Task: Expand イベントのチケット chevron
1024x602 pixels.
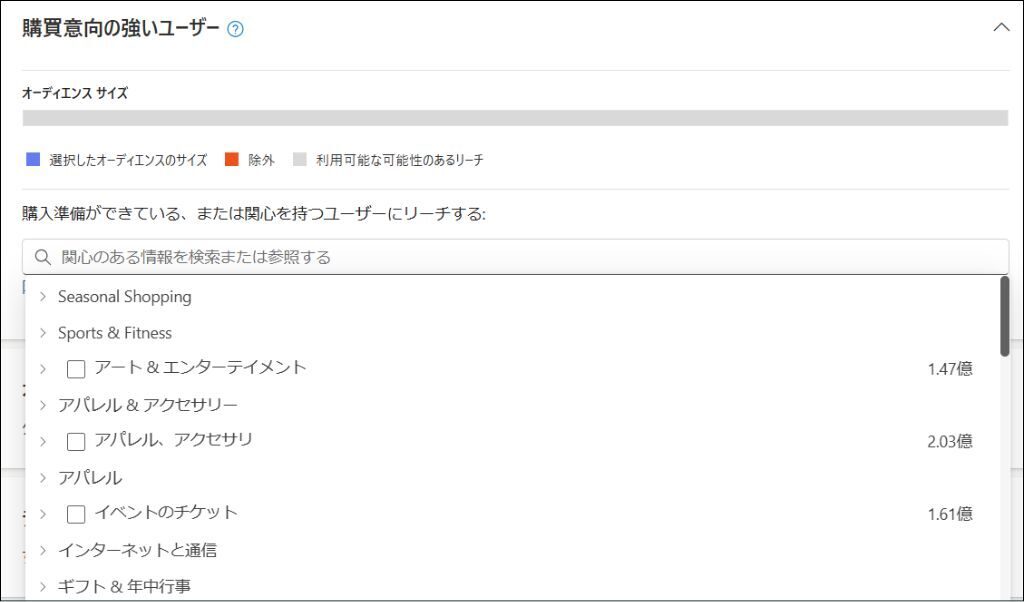Action: pos(43,514)
